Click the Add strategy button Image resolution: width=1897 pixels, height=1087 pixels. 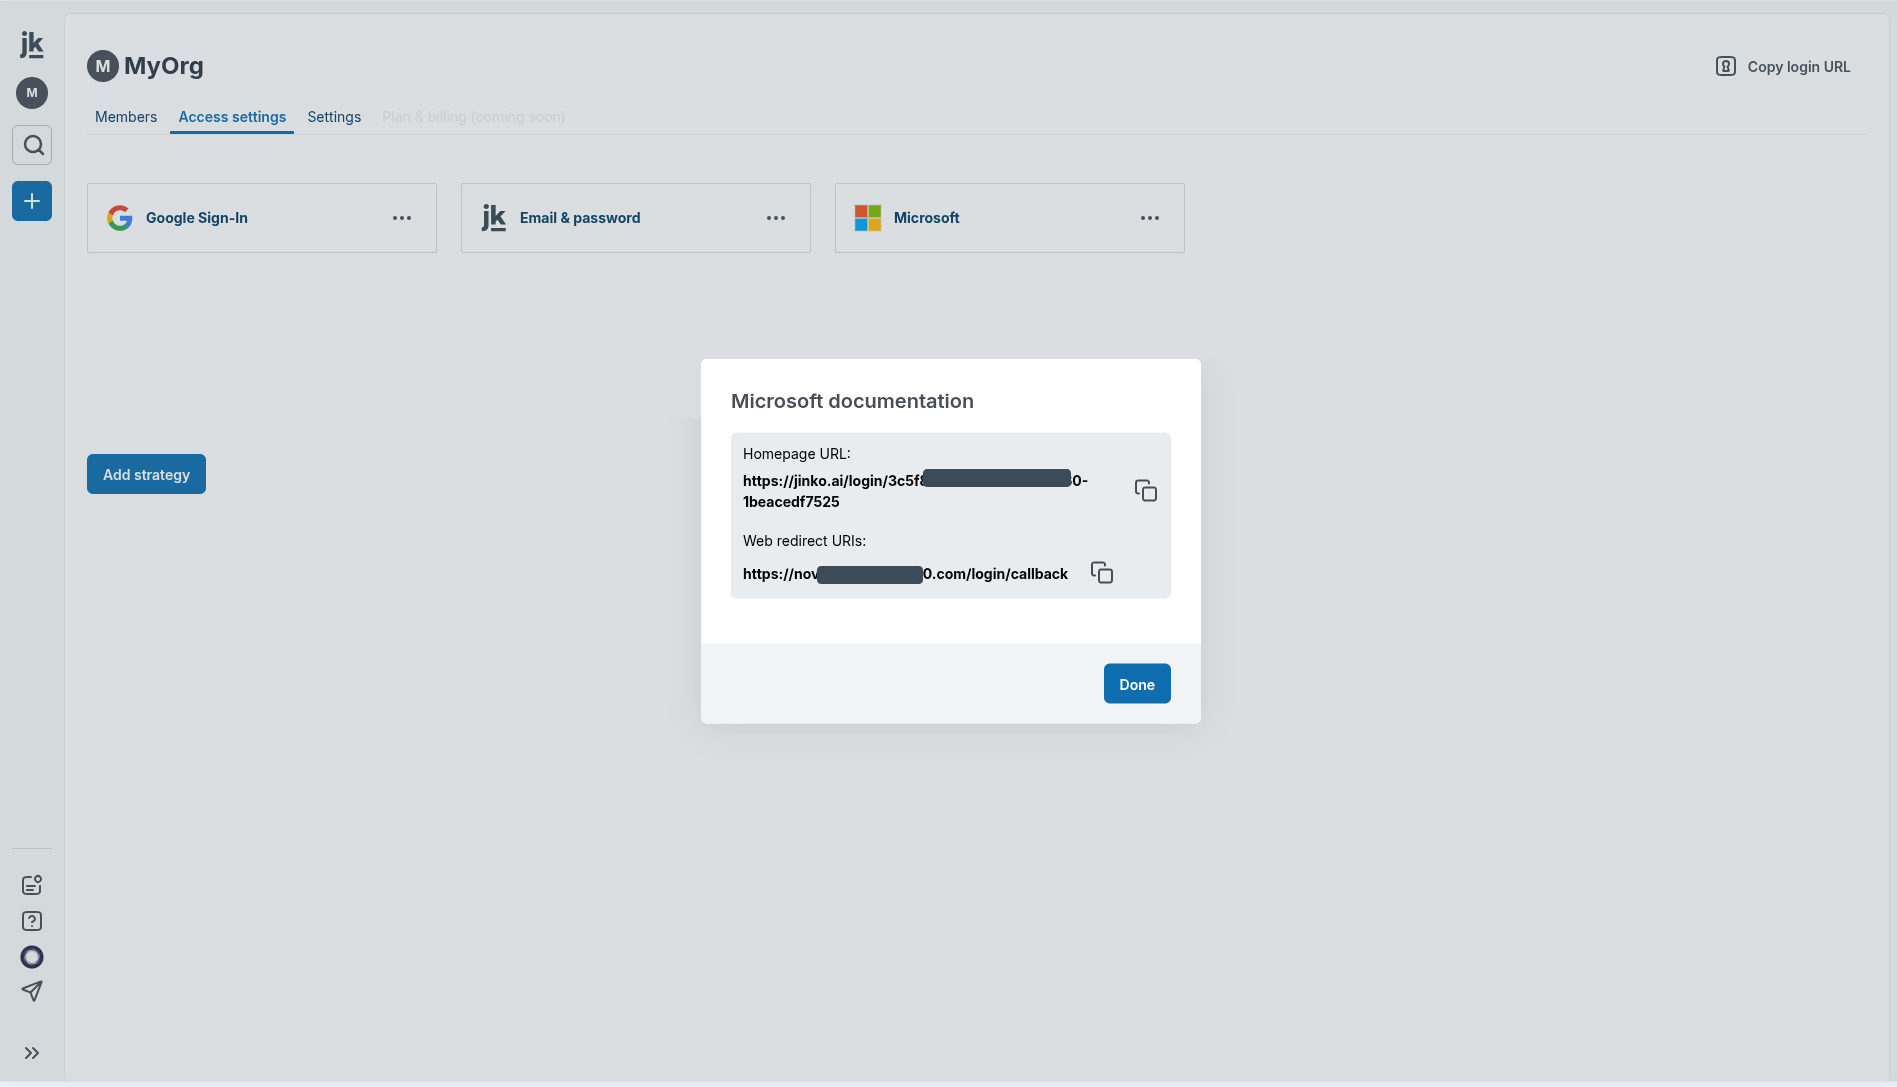click(x=146, y=474)
